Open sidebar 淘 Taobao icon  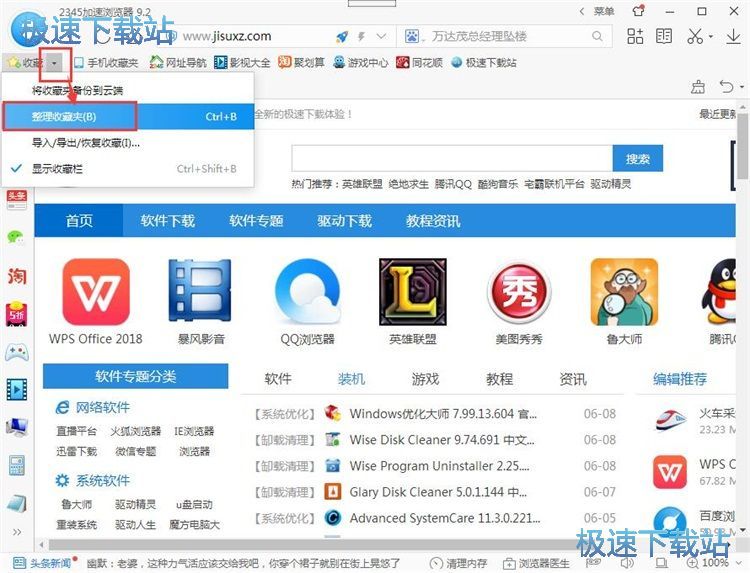coord(17,275)
